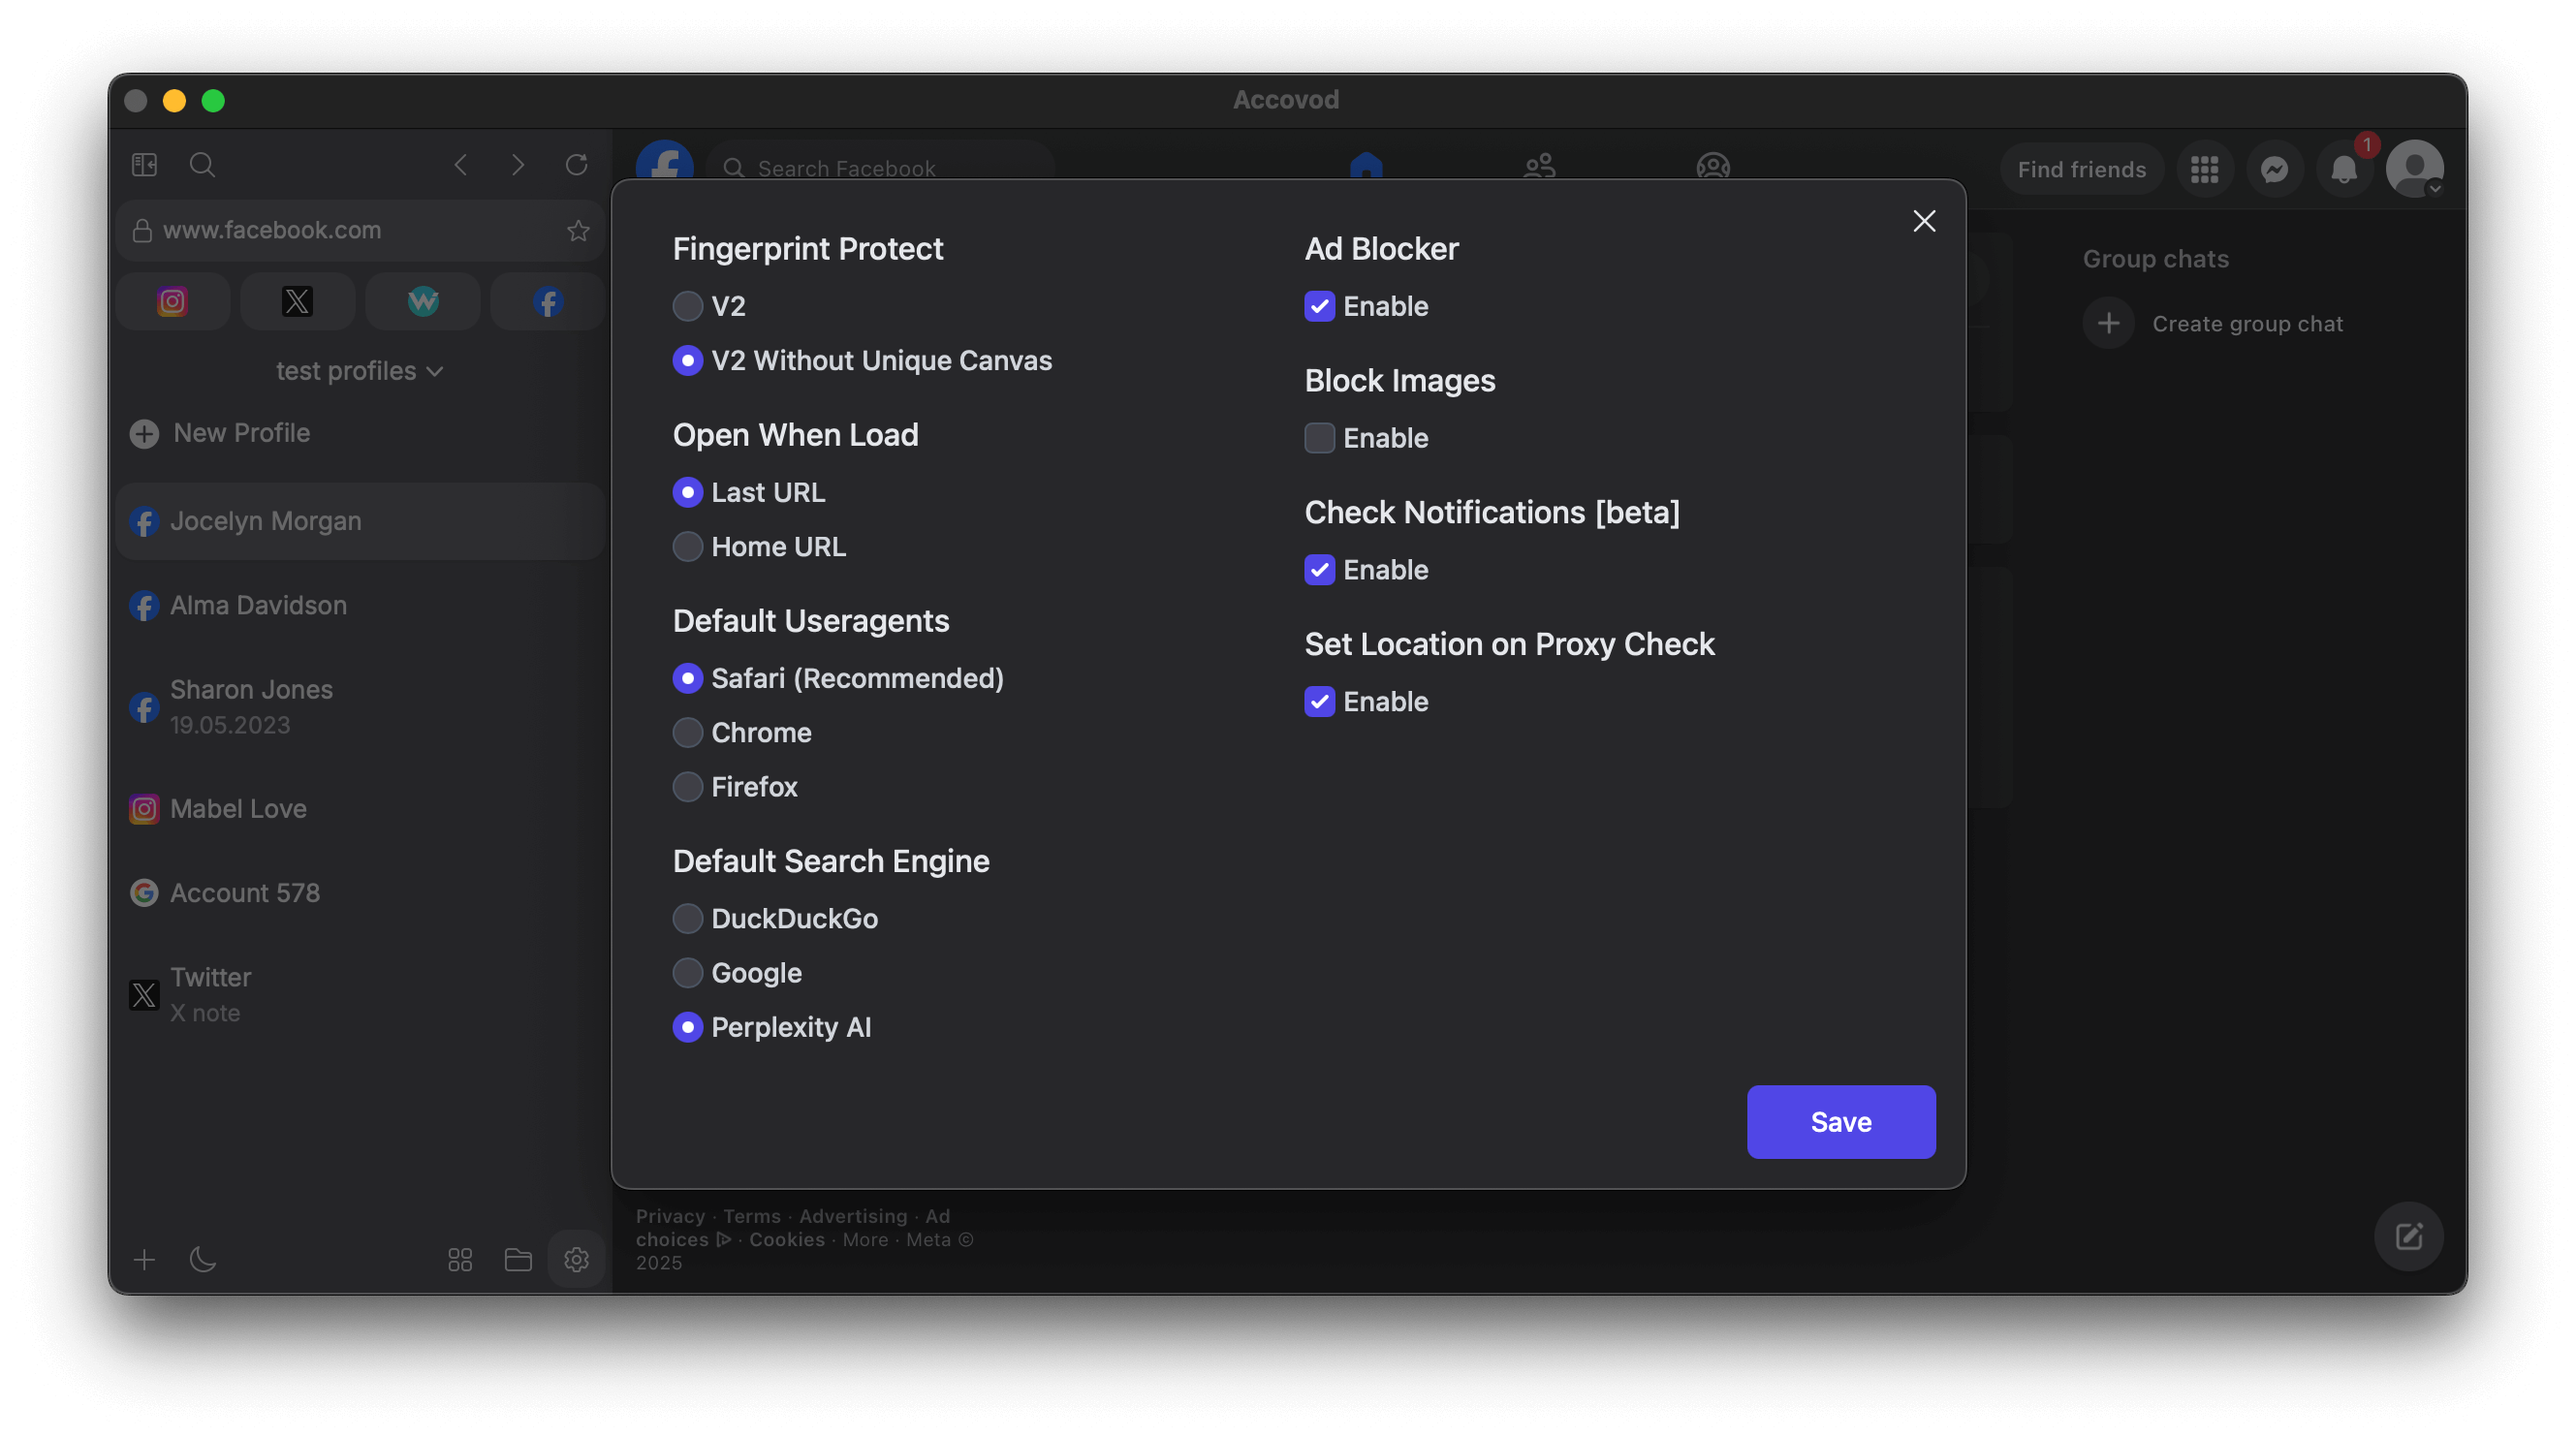Switch profiles to grid view
The height and width of the screenshot is (1438, 2576).
pyautogui.click(x=459, y=1260)
